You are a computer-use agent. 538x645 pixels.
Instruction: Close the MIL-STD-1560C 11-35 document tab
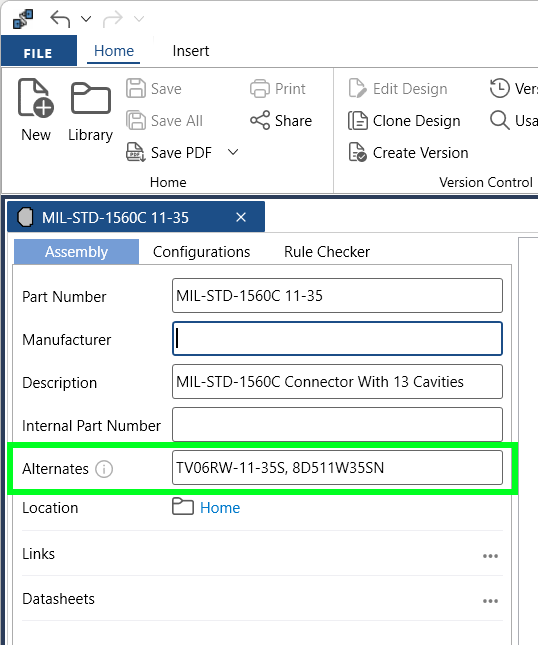(x=241, y=217)
